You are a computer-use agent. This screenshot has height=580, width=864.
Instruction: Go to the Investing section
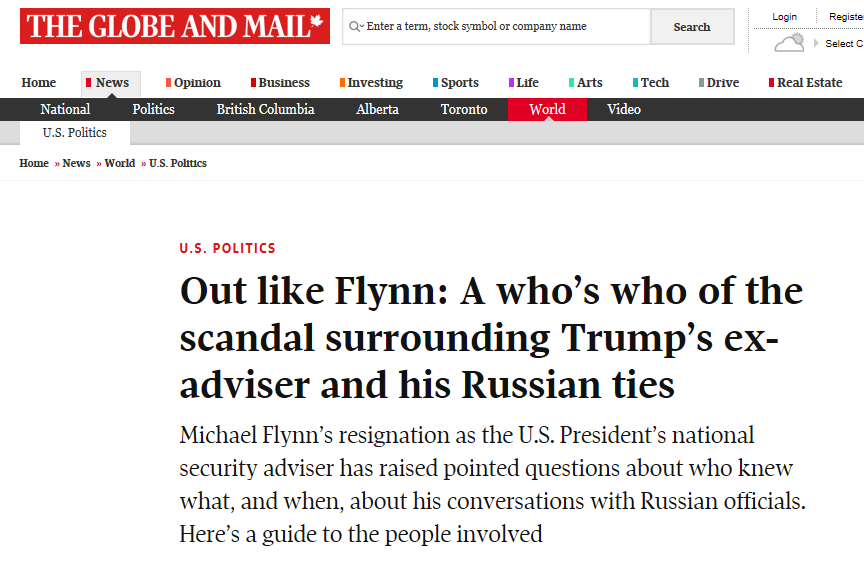coord(371,83)
